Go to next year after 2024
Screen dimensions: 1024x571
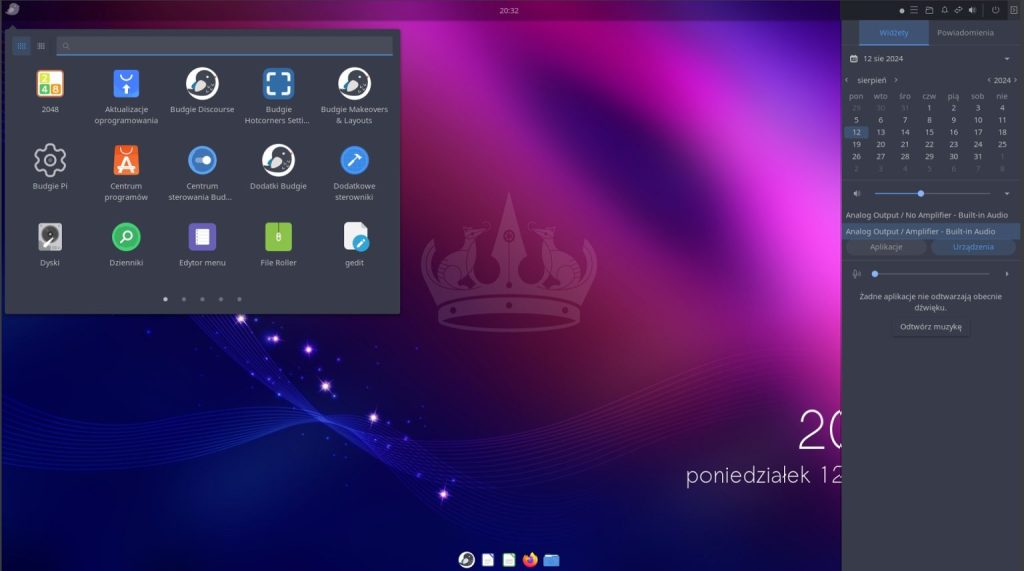tap(1015, 80)
